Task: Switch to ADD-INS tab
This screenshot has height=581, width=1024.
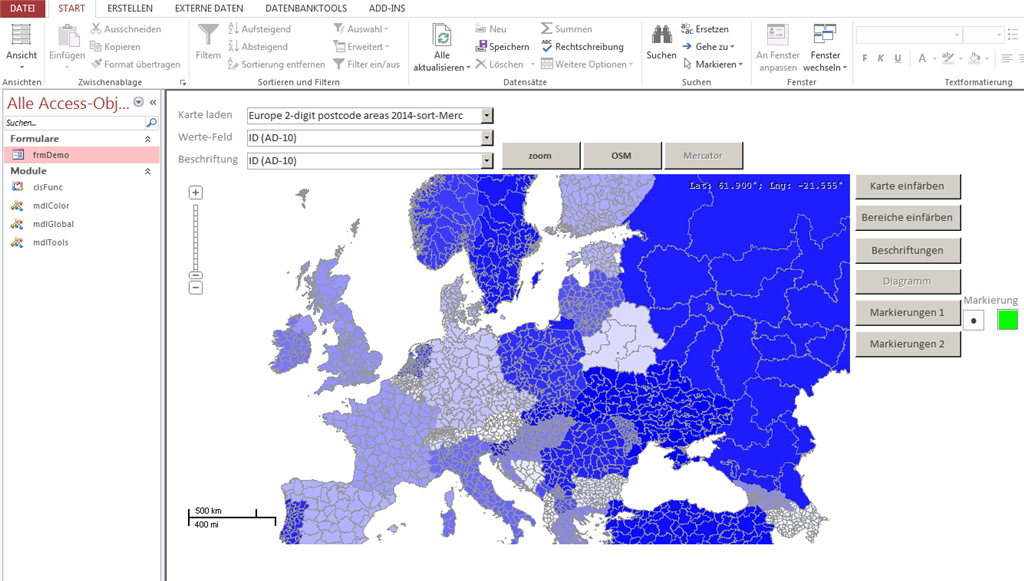Action: 387,8
